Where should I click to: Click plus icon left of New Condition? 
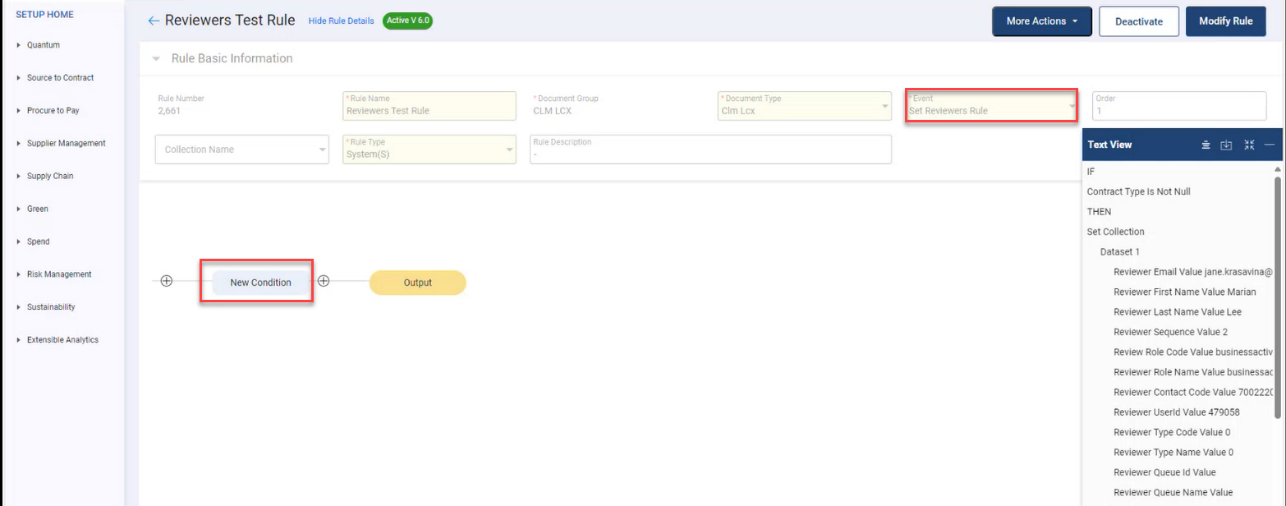(x=167, y=281)
